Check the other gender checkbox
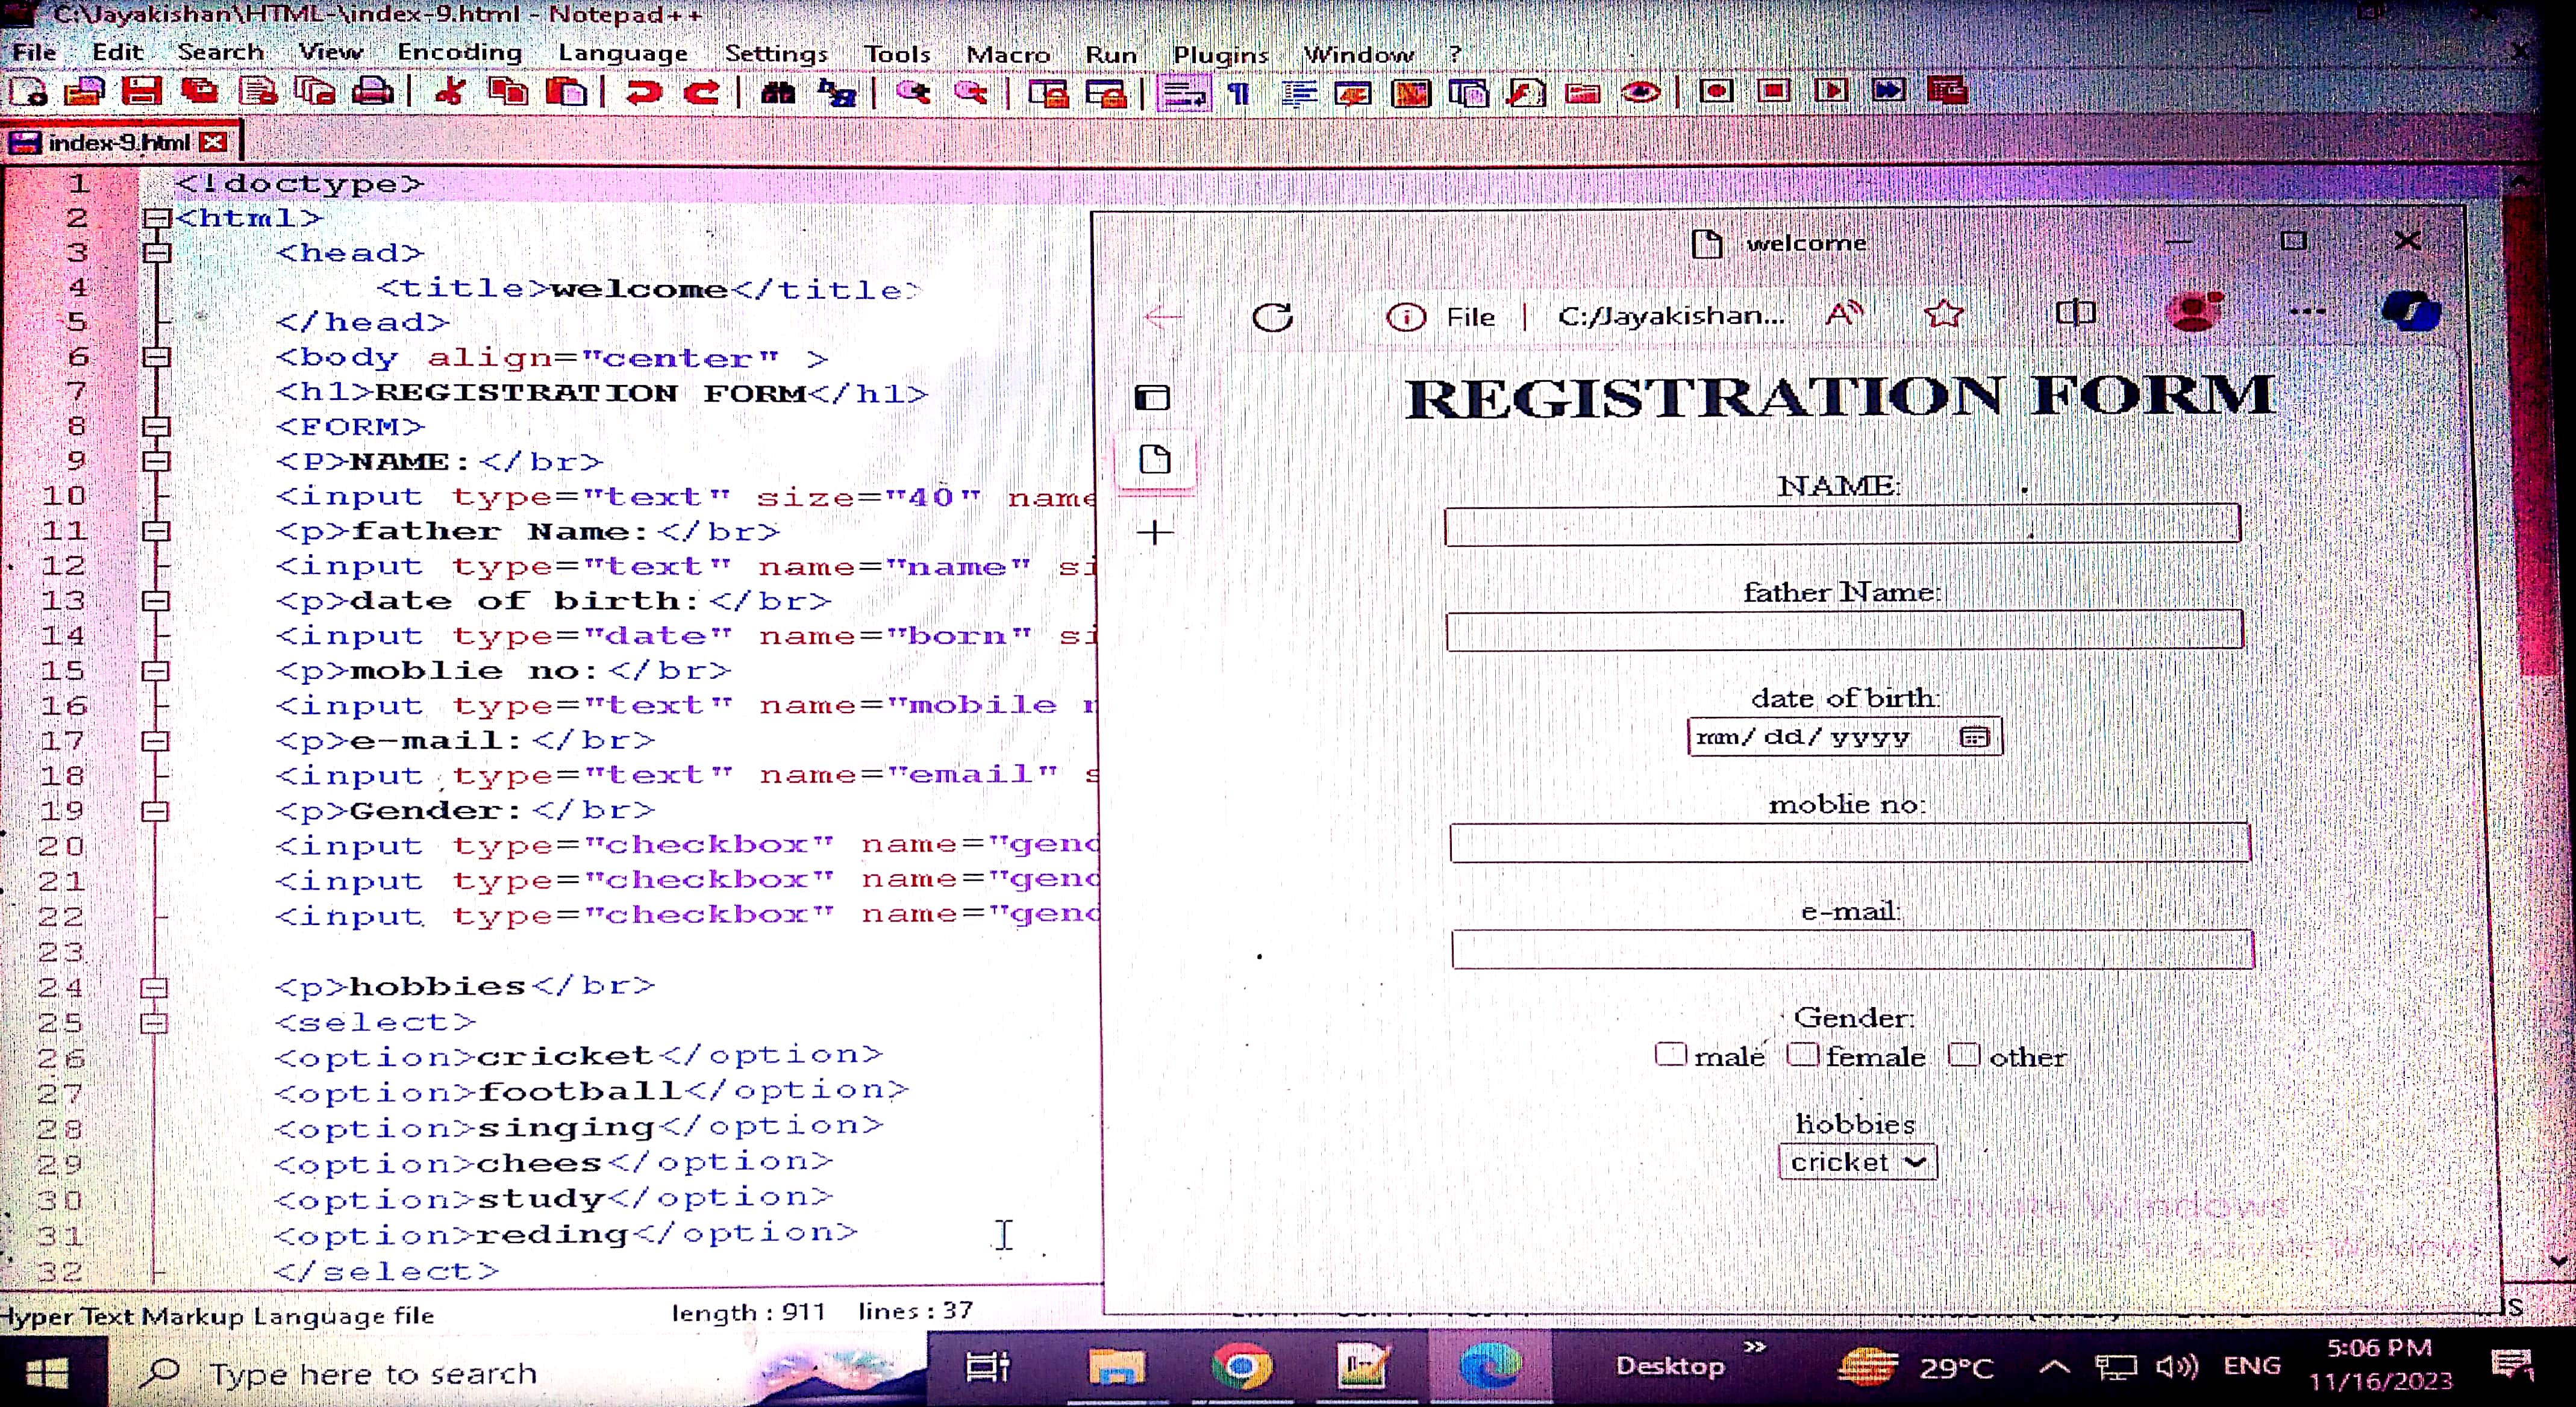 (1963, 1055)
